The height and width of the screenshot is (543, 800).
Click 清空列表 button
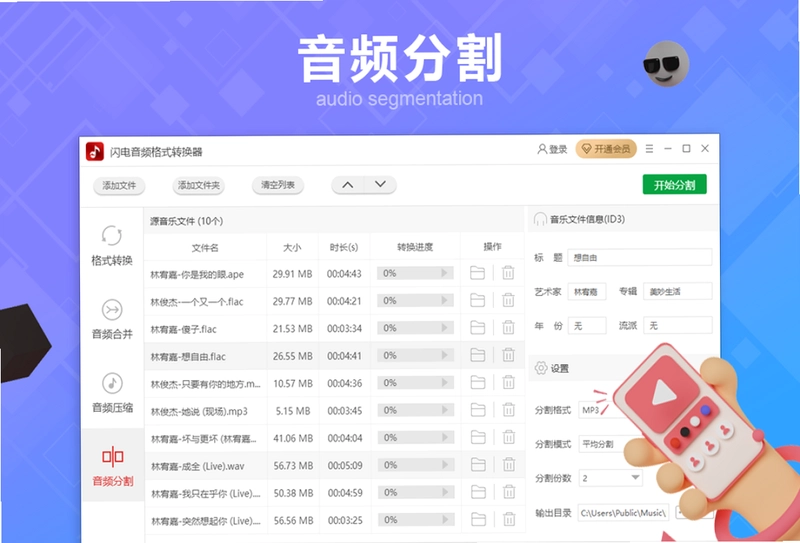click(x=278, y=185)
